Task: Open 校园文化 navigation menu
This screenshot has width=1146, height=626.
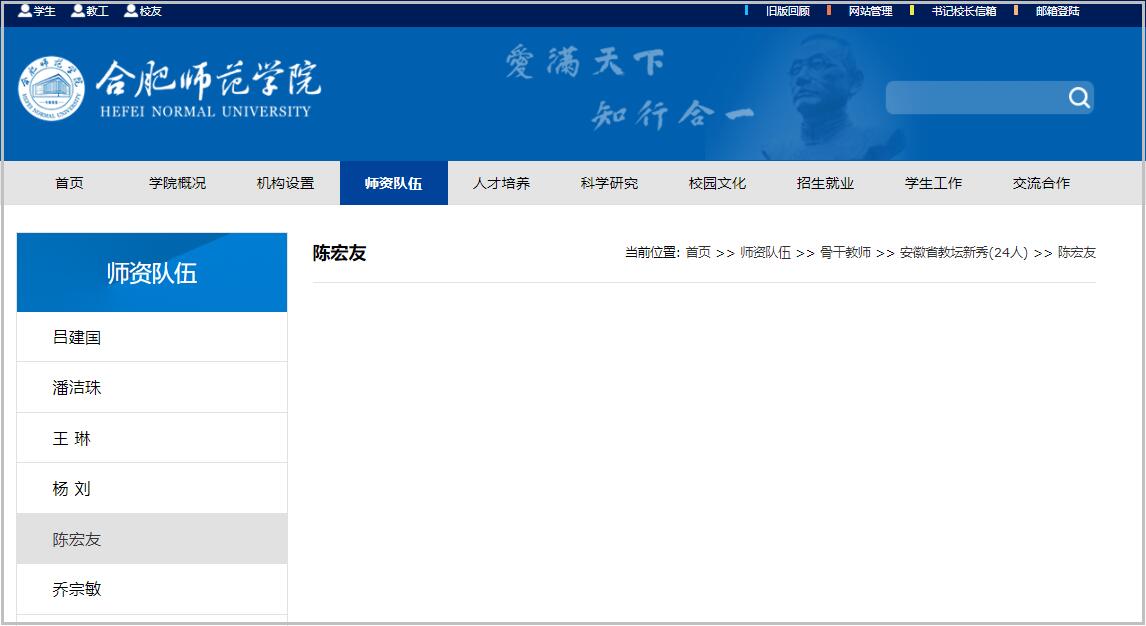Action: (717, 183)
